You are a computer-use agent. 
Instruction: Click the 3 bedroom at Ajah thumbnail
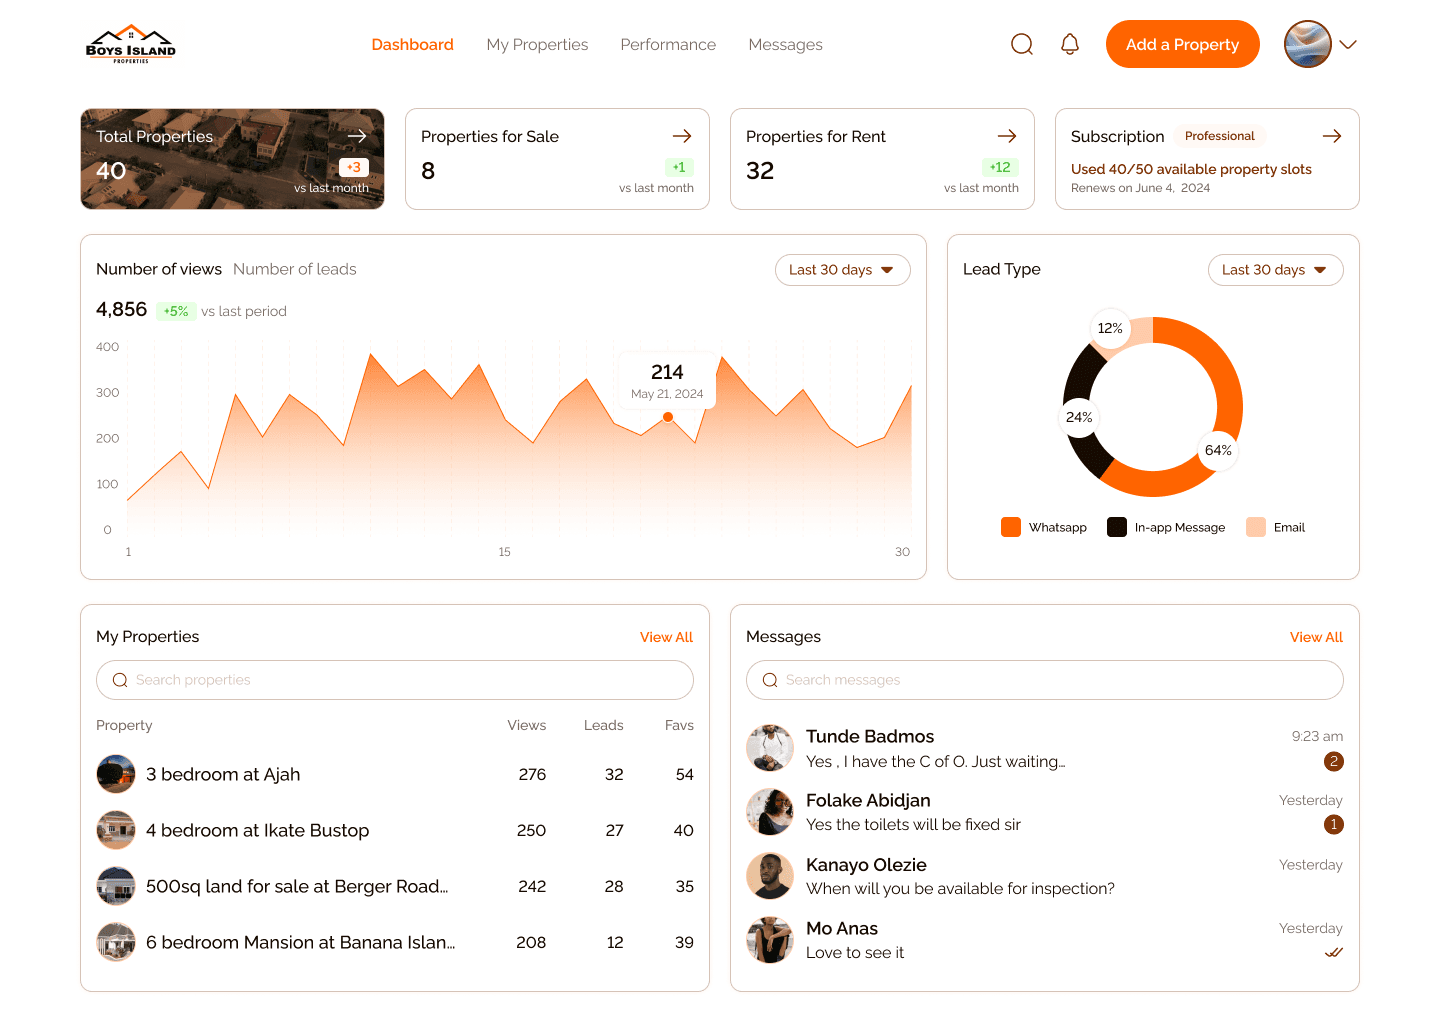click(116, 774)
